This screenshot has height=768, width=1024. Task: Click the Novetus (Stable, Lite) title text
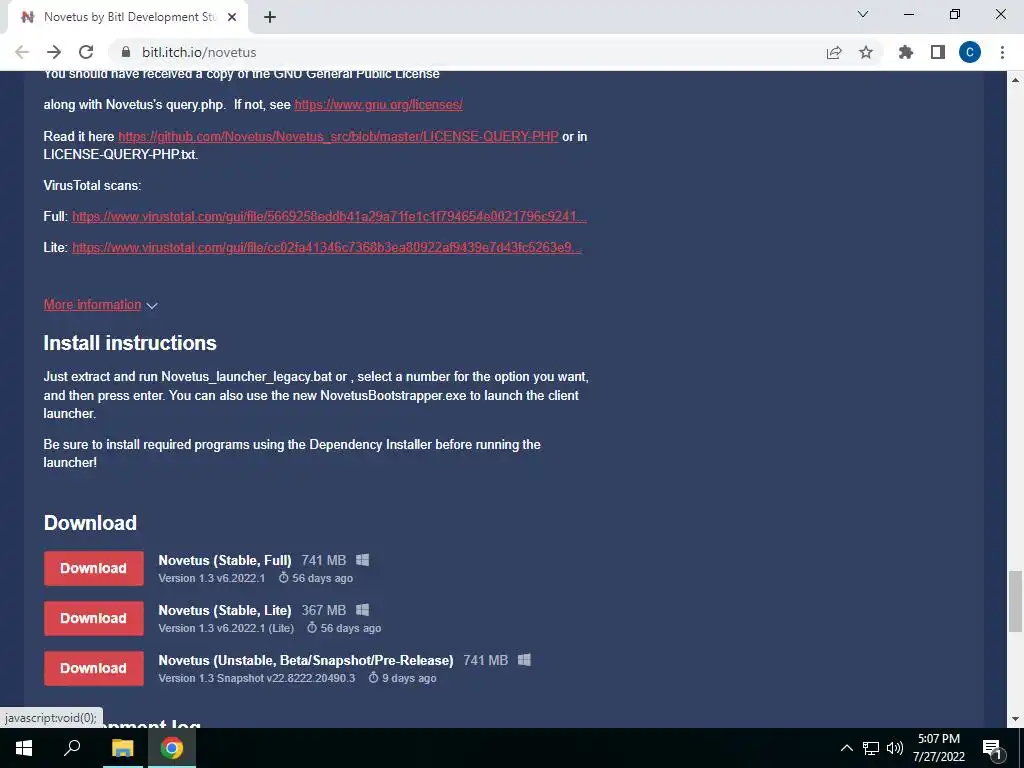click(x=225, y=610)
